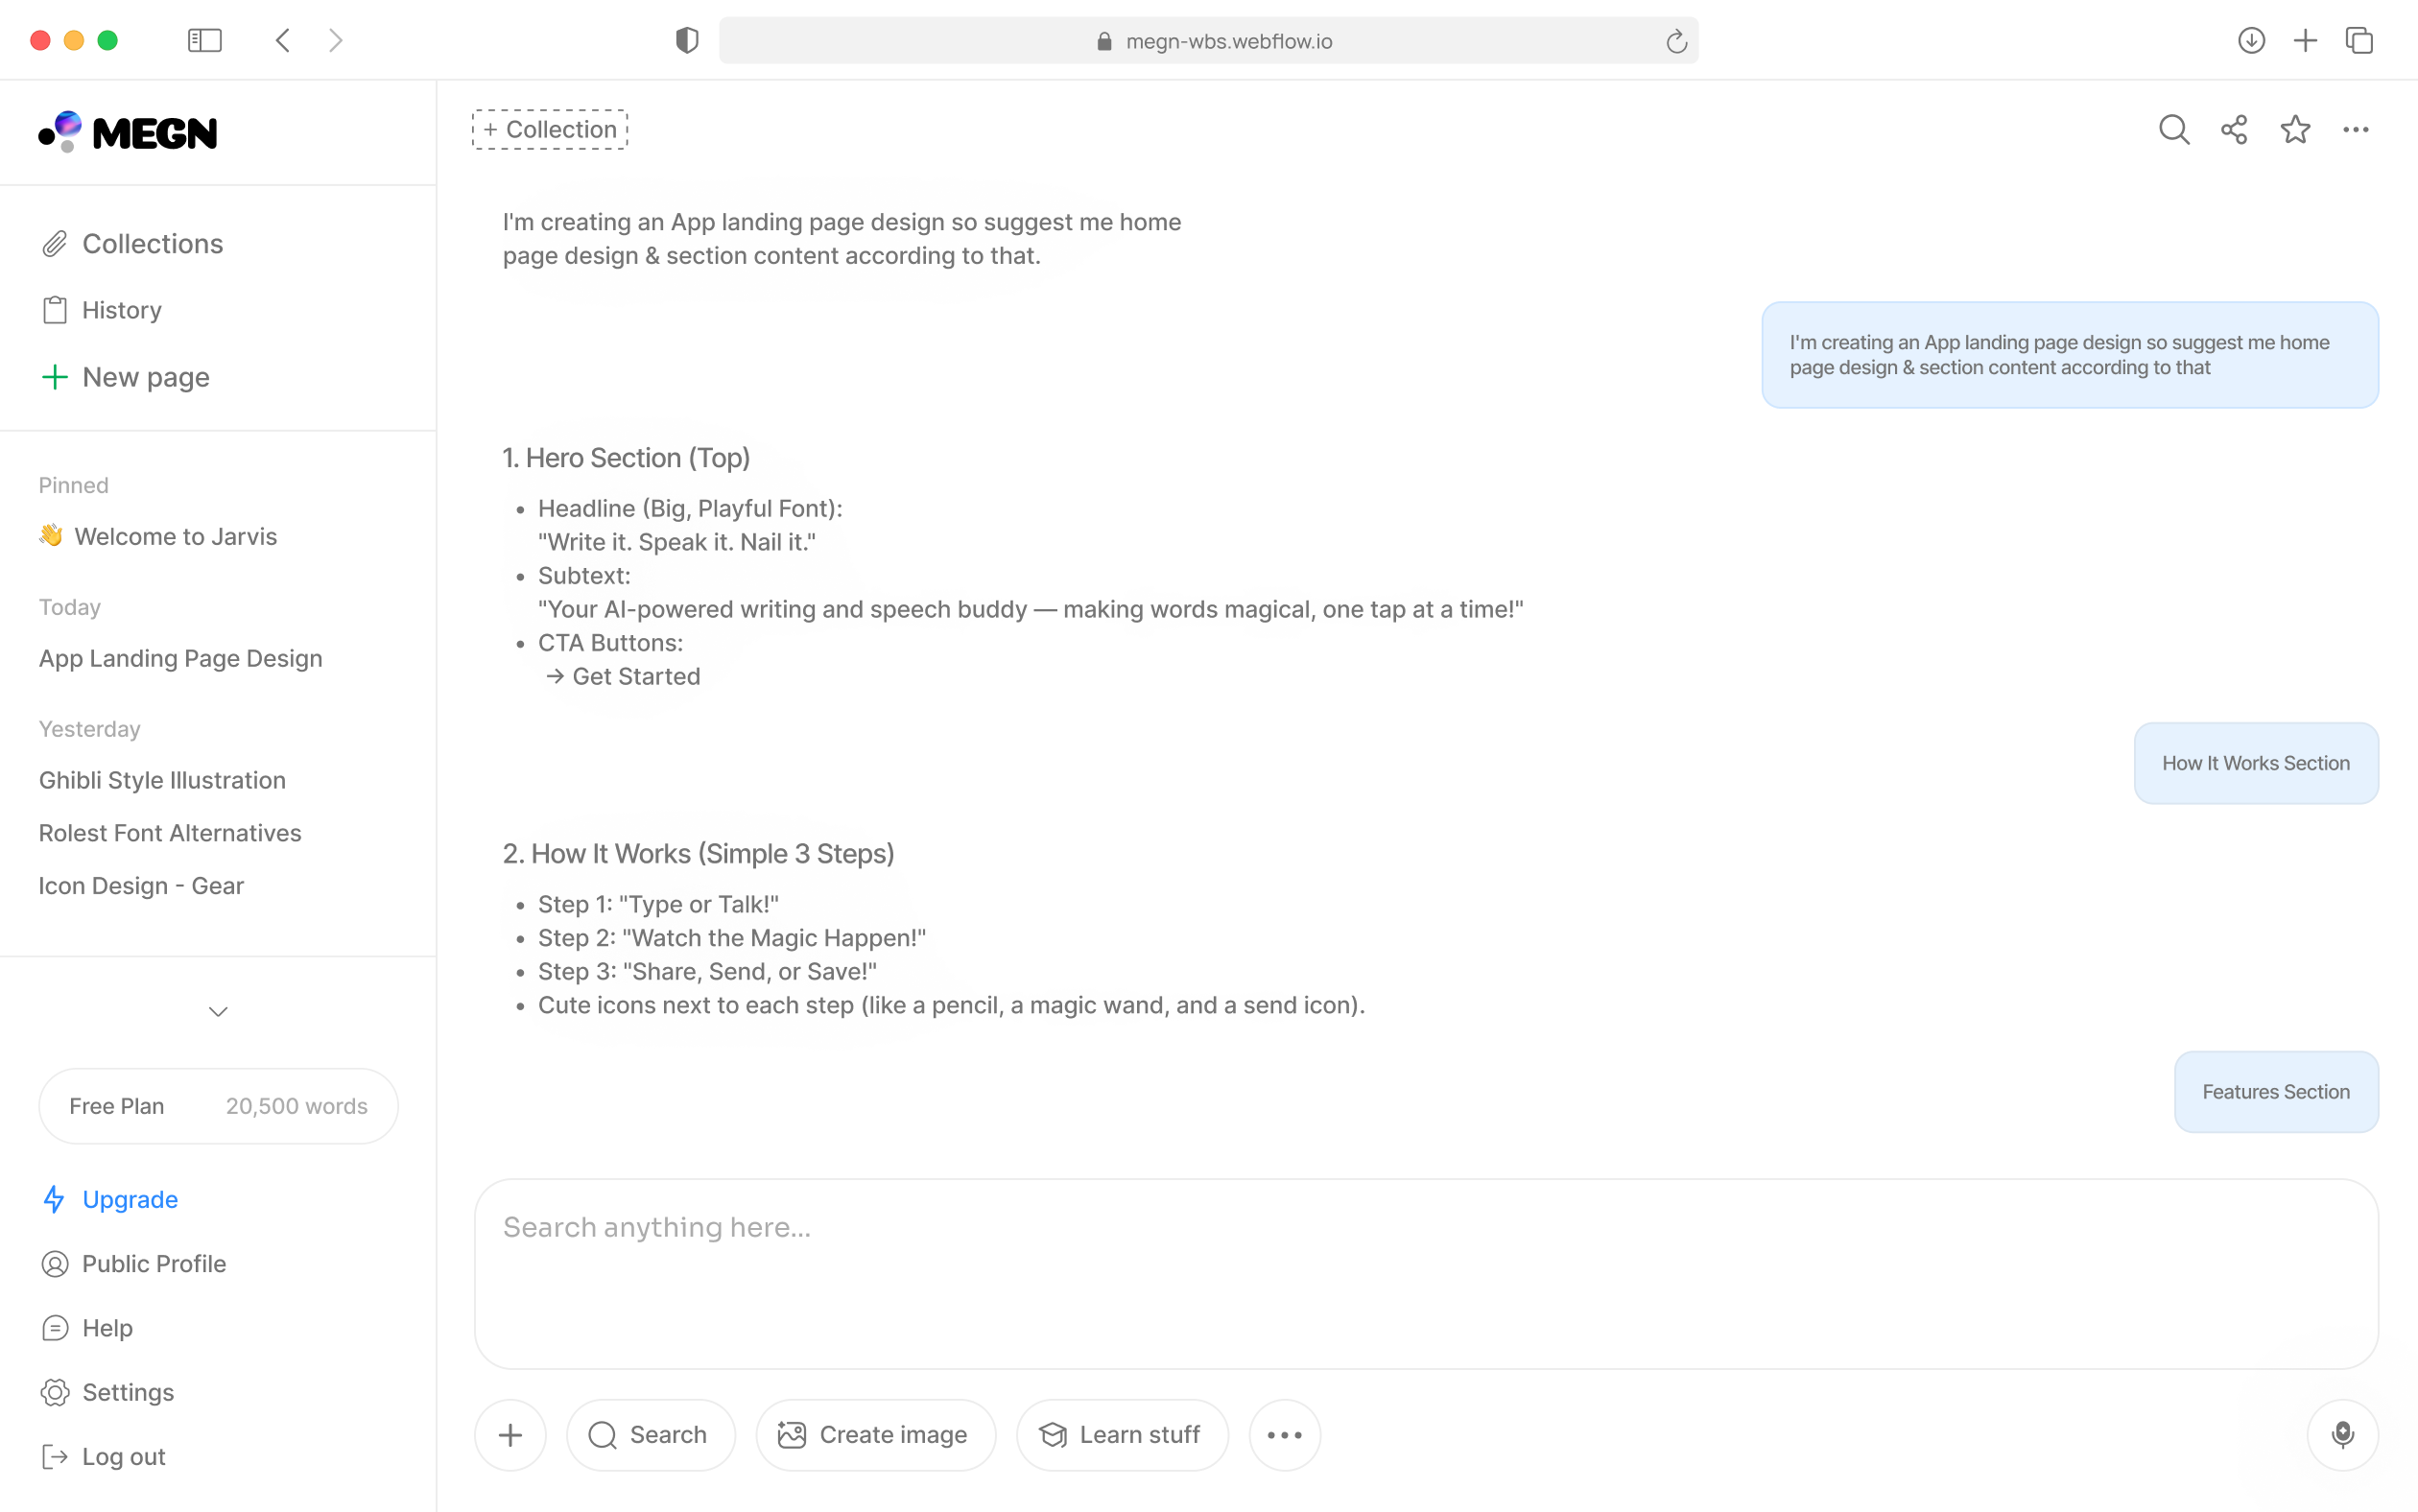Open more options ellipsis beside Learn stuff
2418x1512 pixels.
tap(1284, 1434)
